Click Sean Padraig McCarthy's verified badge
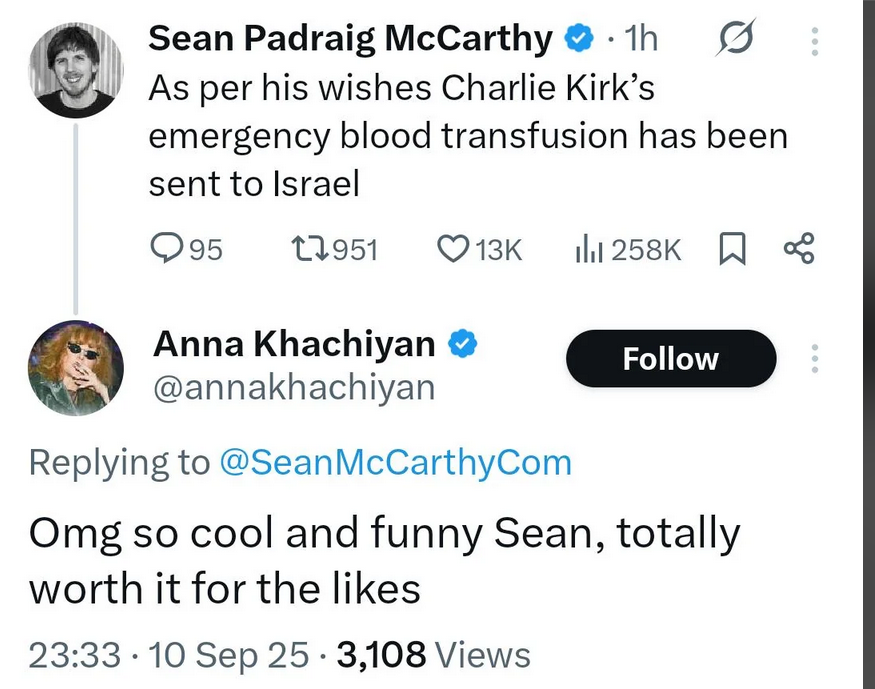 pos(580,38)
